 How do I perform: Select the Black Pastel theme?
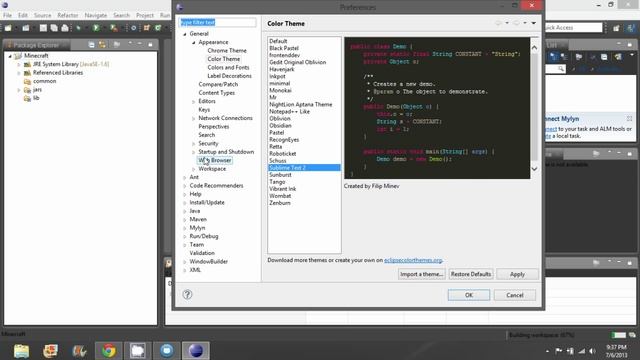click(x=284, y=48)
